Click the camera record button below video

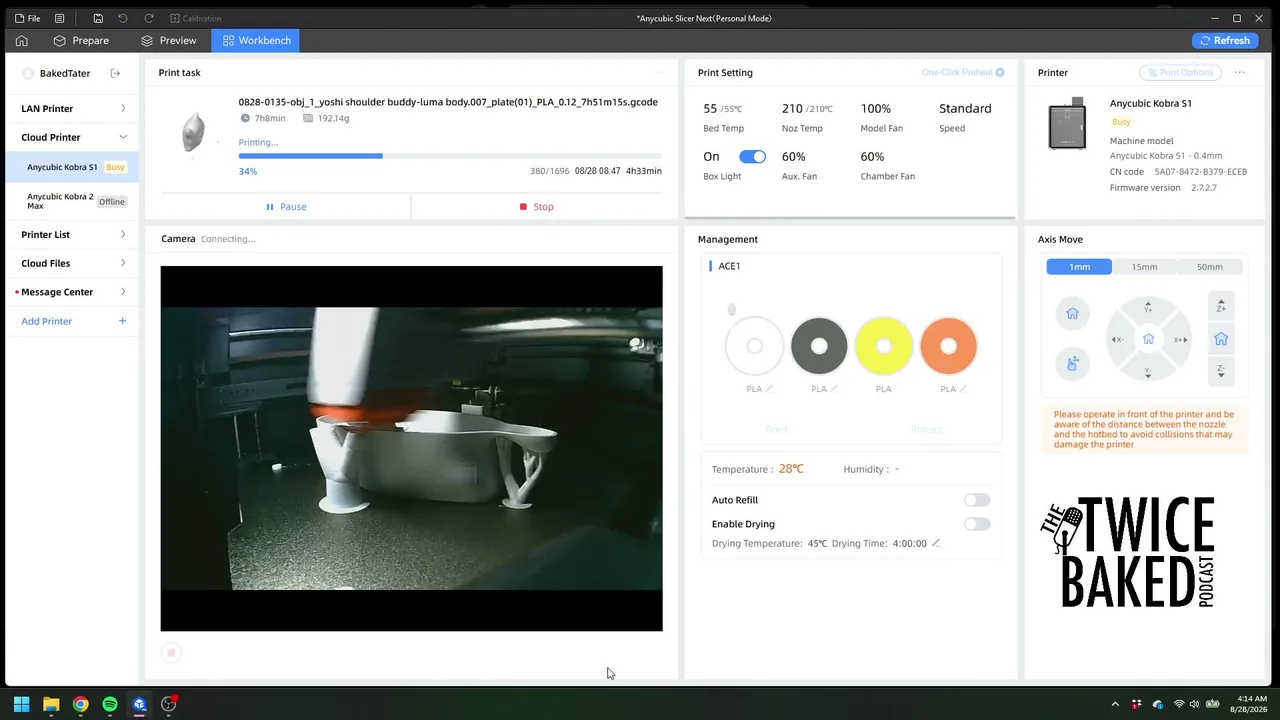pos(171,653)
